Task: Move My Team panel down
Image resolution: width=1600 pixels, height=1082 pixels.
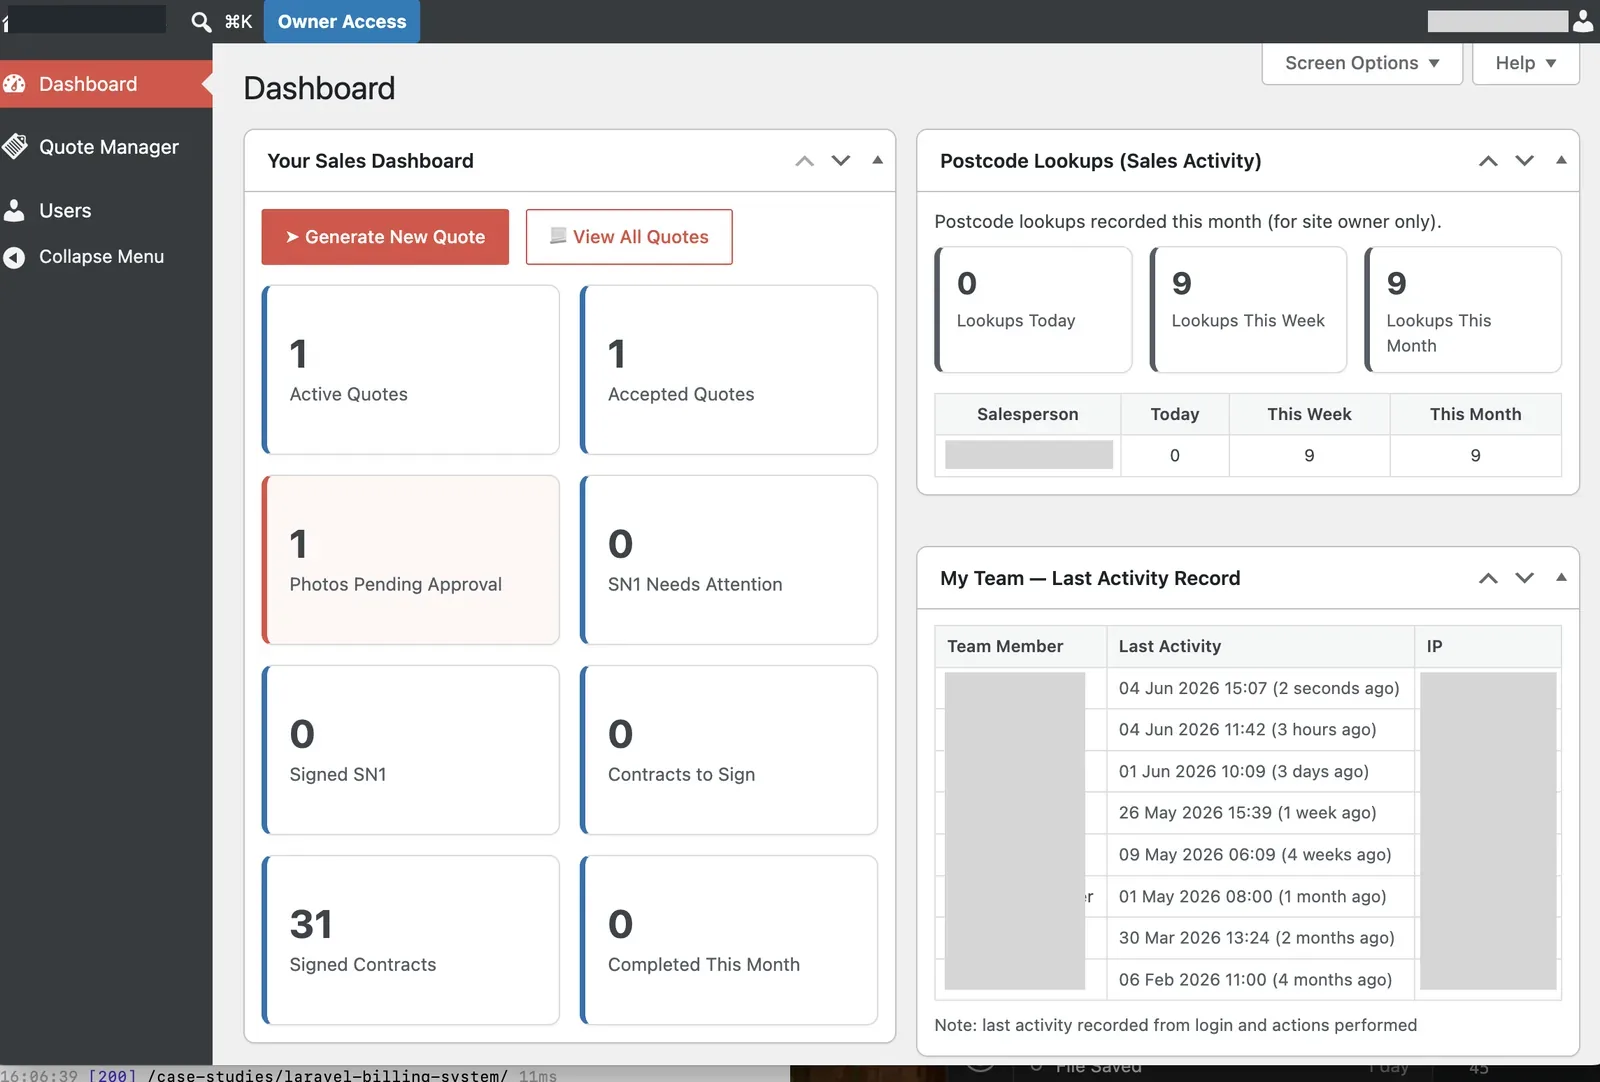Action: tap(1524, 578)
